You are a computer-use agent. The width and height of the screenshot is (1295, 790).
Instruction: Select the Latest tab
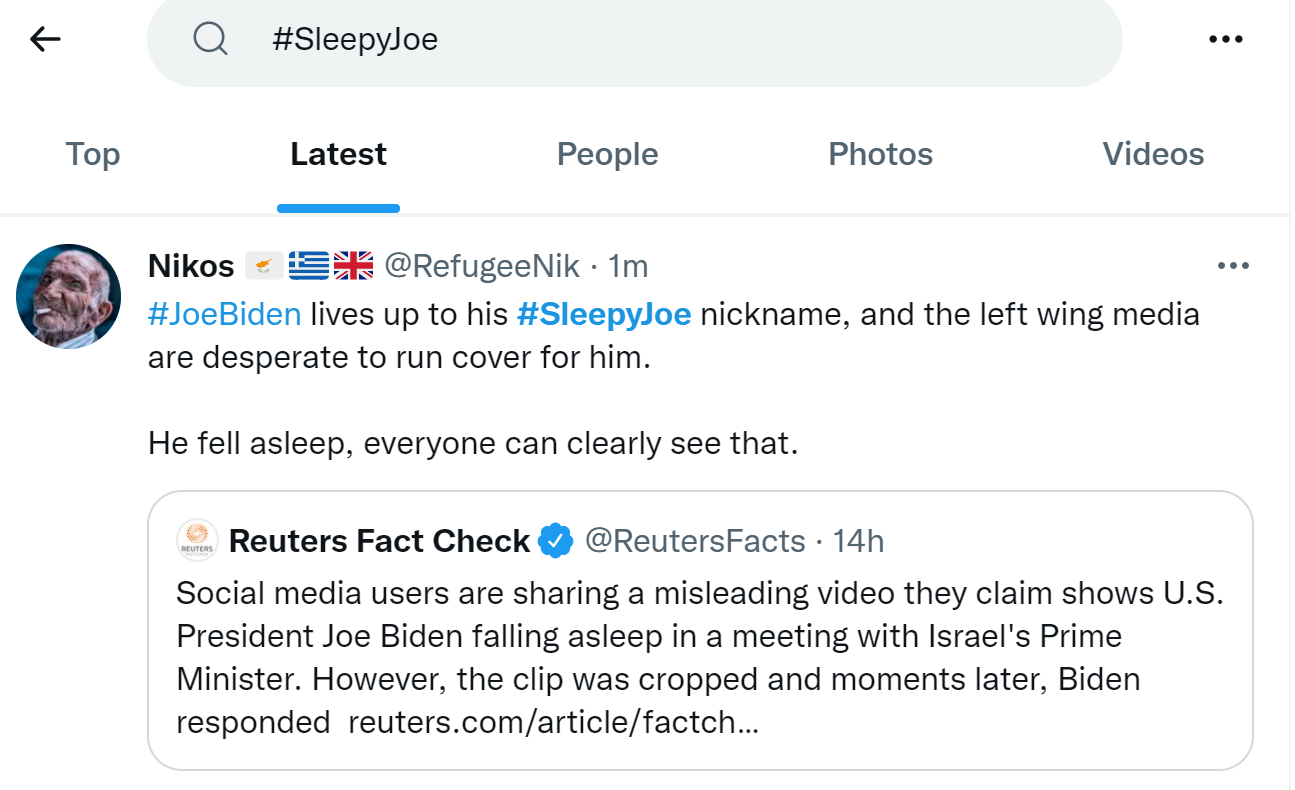tap(338, 154)
